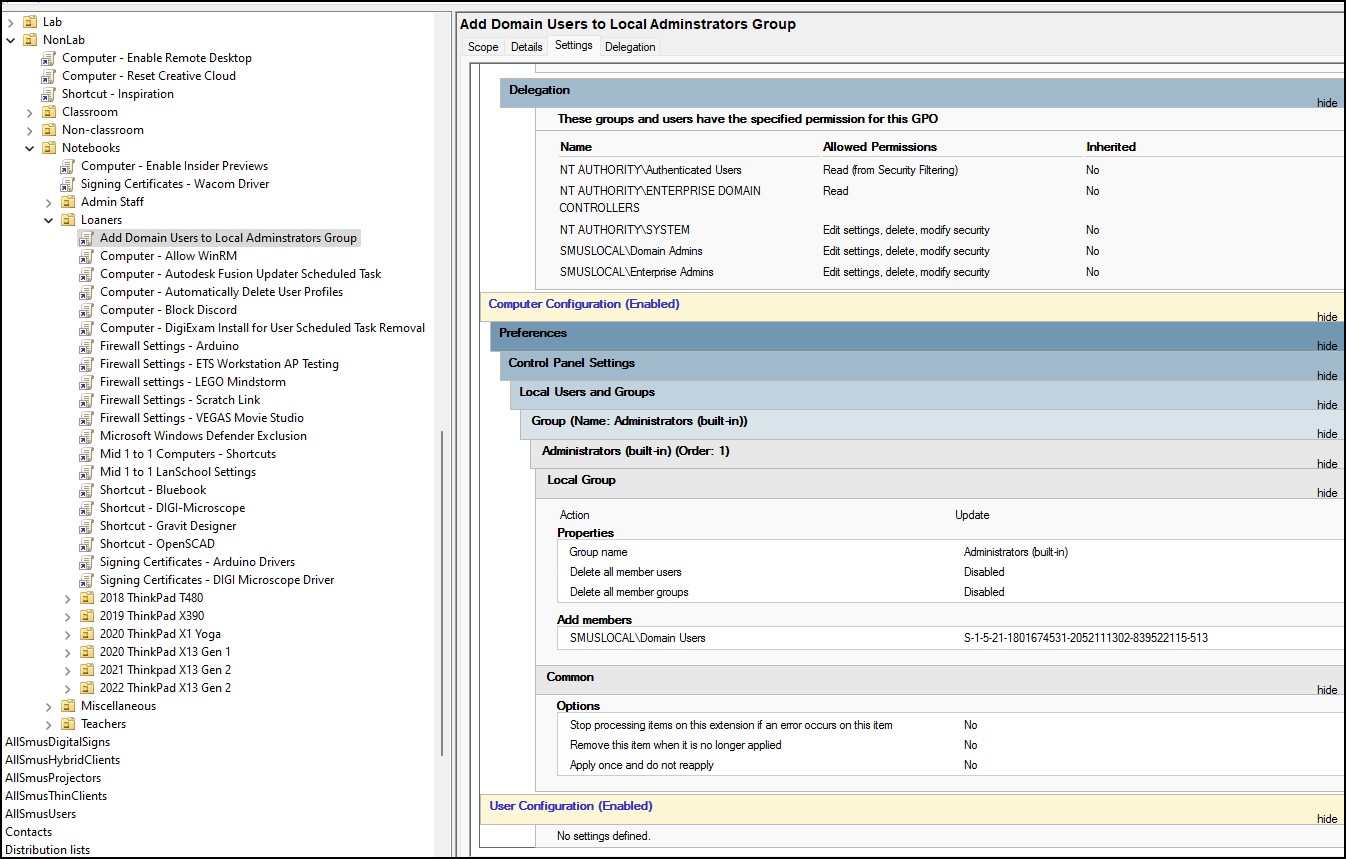Click the 2018 ThinkPad T480 folder icon

click(87, 598)
